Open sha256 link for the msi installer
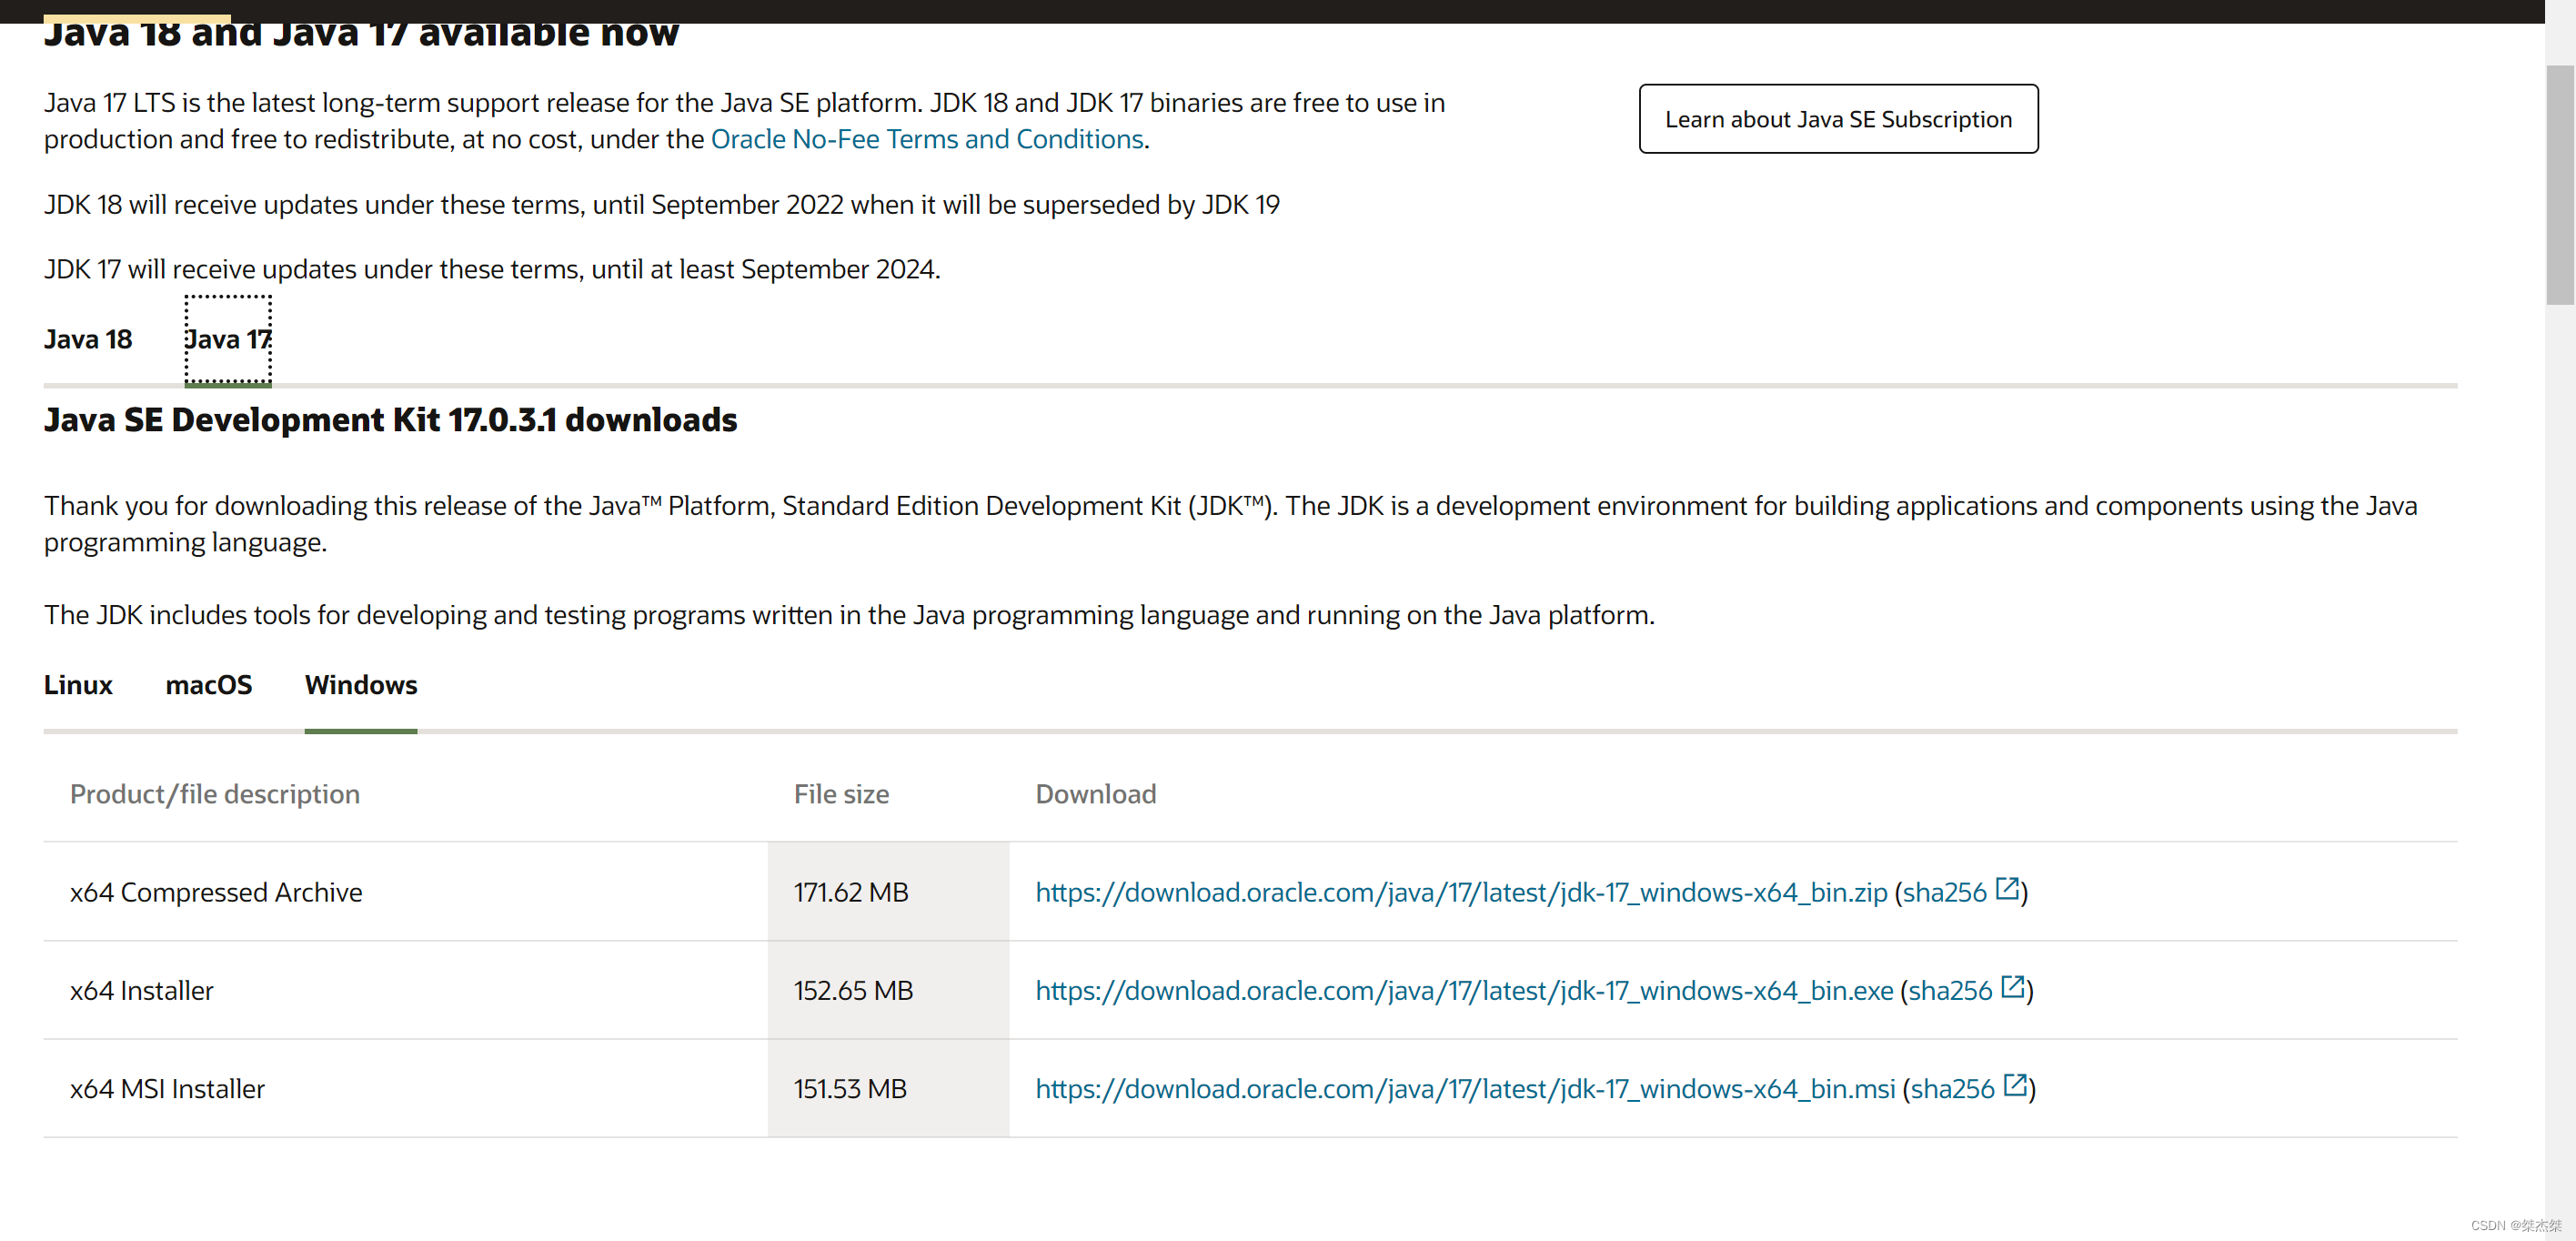Viewport: 2576px width, 1241px height. coord(1951,1088)
